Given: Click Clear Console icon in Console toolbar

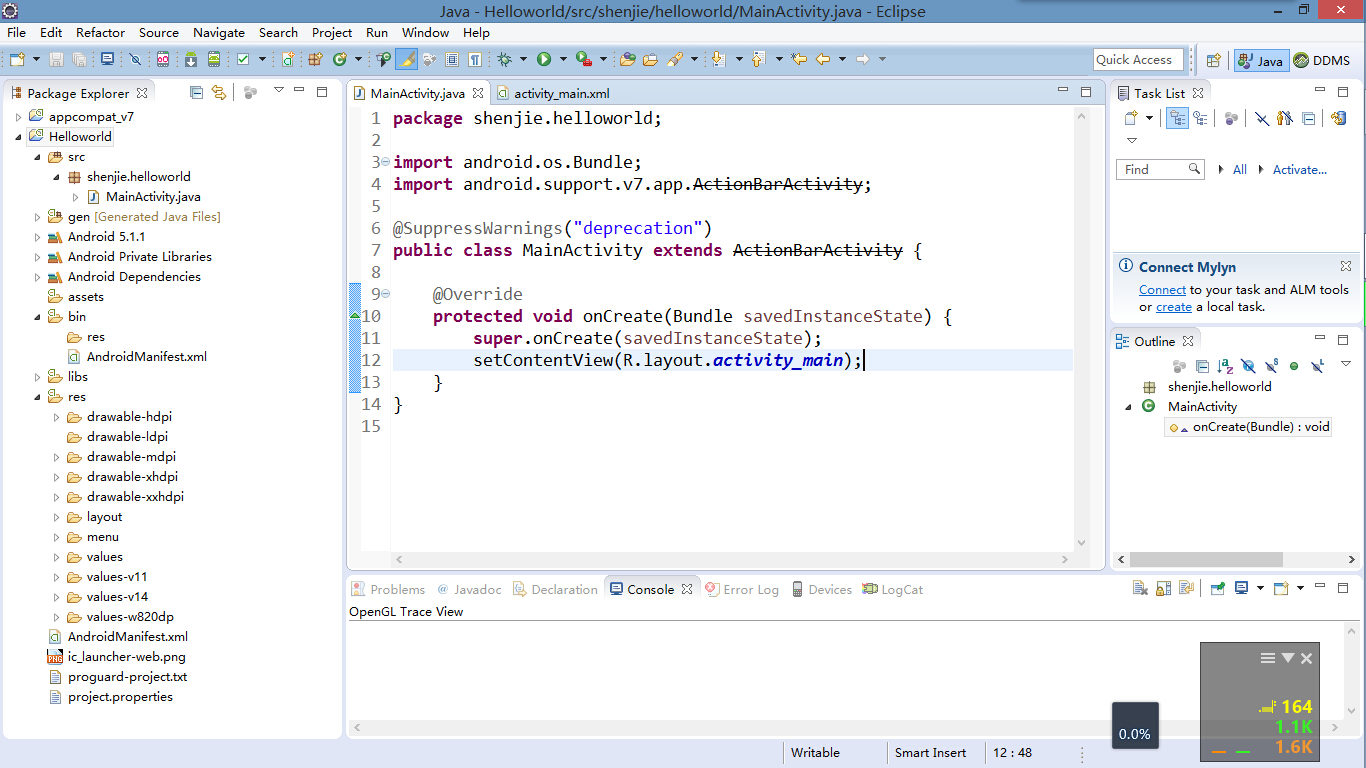Looking at the screenshot, I should [1140, 588].
